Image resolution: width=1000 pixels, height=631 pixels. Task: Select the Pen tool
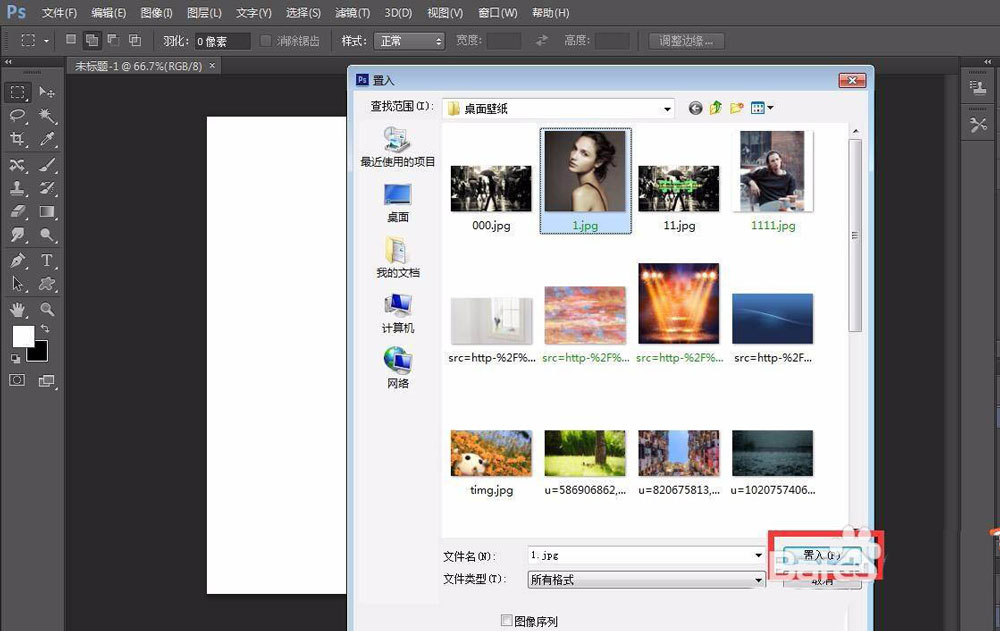pyautogui.click(x=17, y=260)
